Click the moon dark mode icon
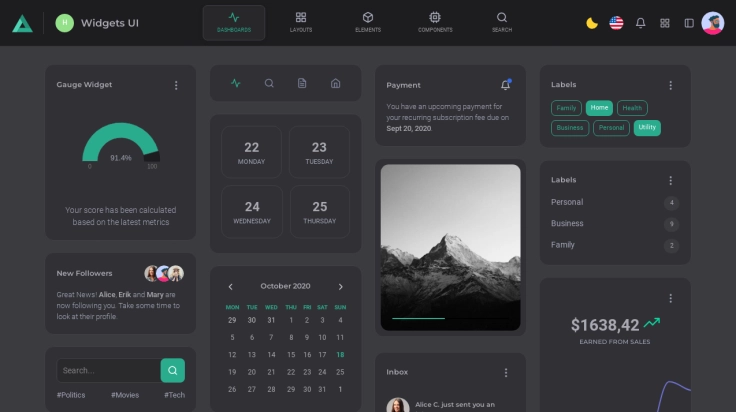 (x=592, y=23)
